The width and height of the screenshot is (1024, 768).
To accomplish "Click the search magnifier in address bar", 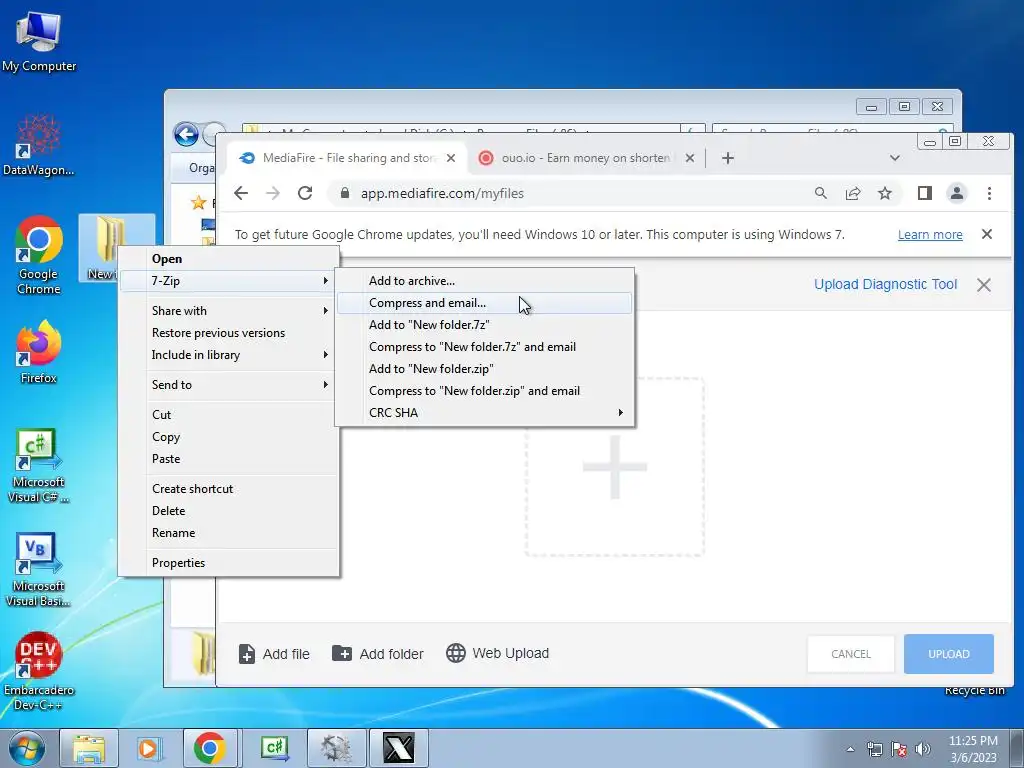I will click(821, 193).
